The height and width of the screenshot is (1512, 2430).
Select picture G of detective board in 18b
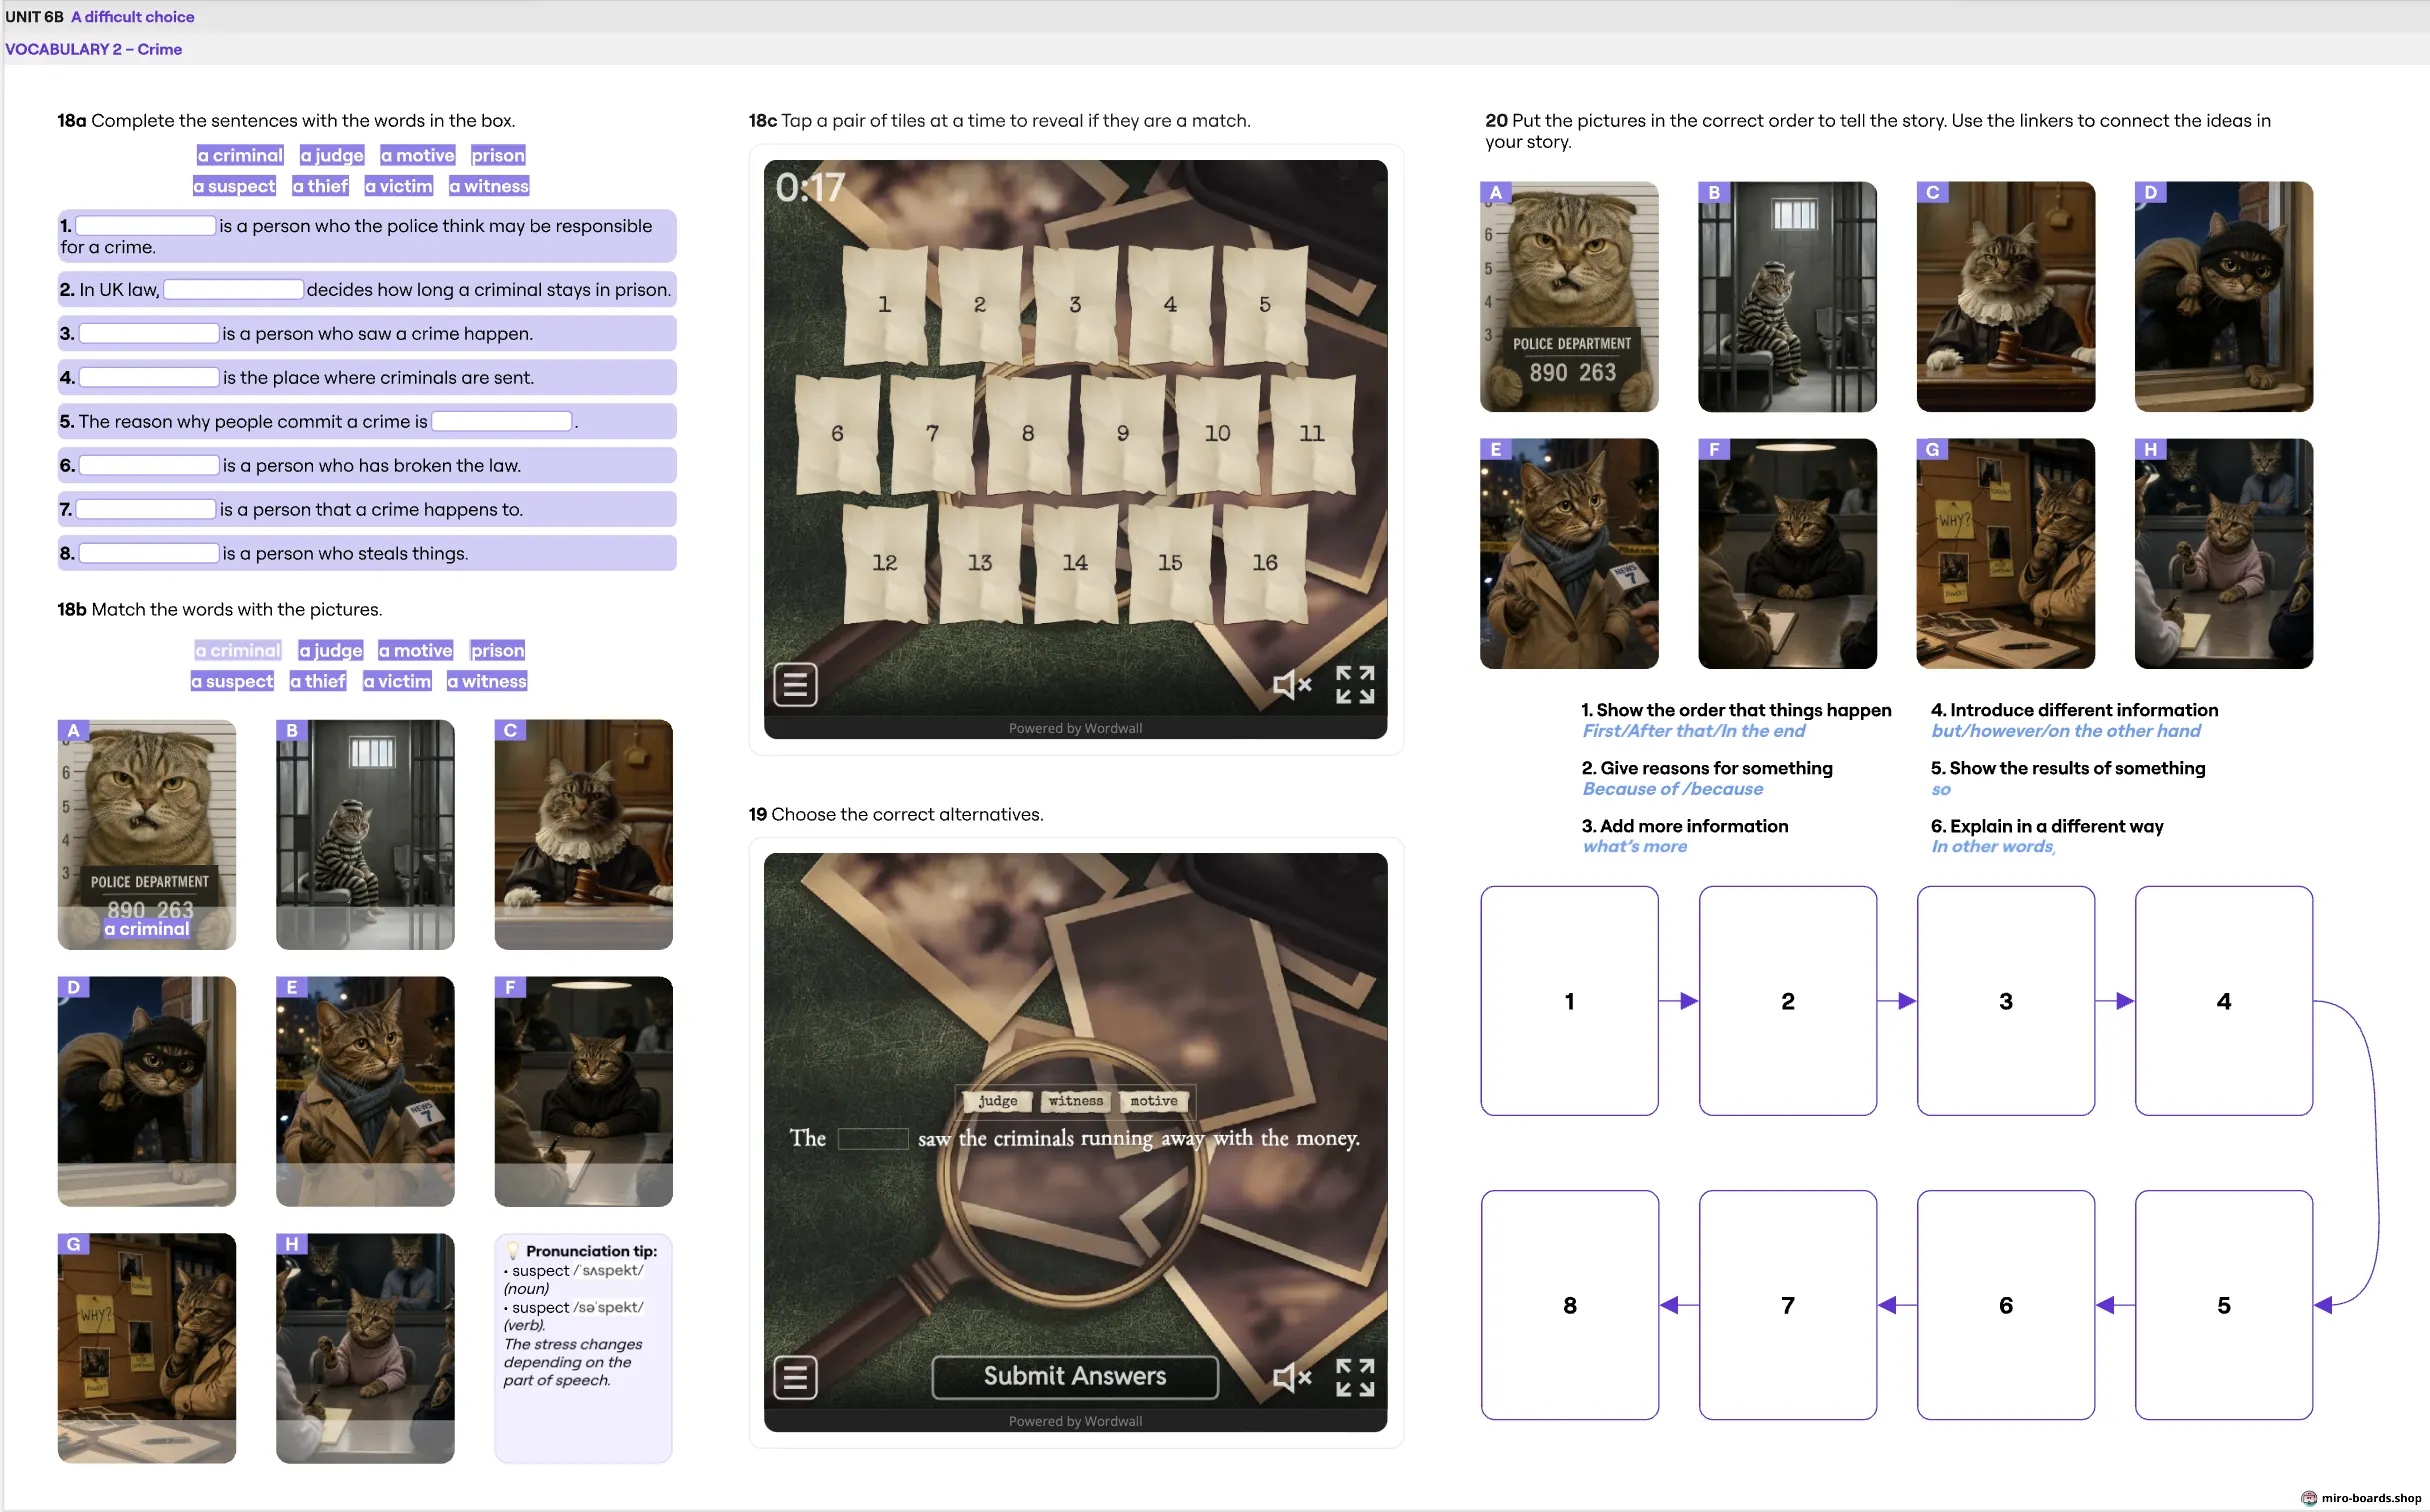(x=147, y=1348)
